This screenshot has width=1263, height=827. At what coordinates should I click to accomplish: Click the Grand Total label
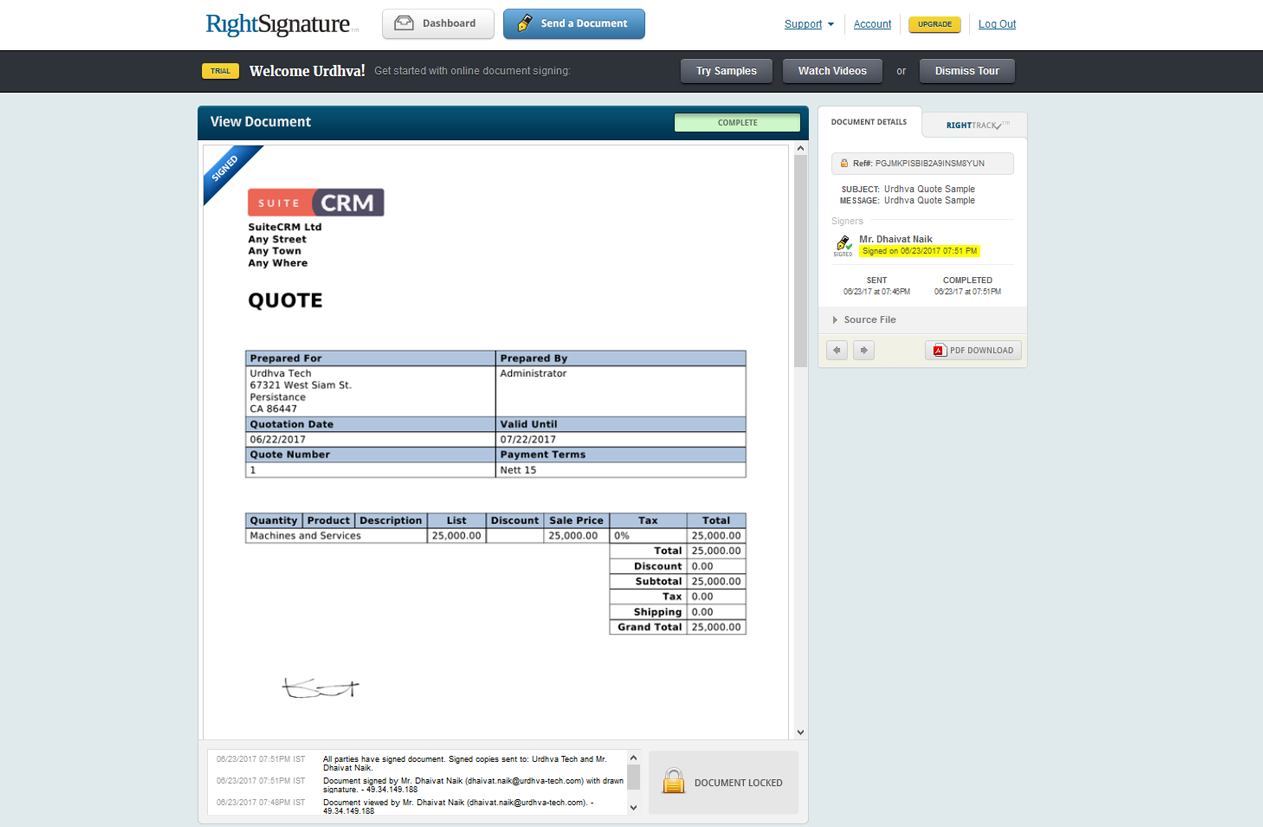[x=650, y=627]
